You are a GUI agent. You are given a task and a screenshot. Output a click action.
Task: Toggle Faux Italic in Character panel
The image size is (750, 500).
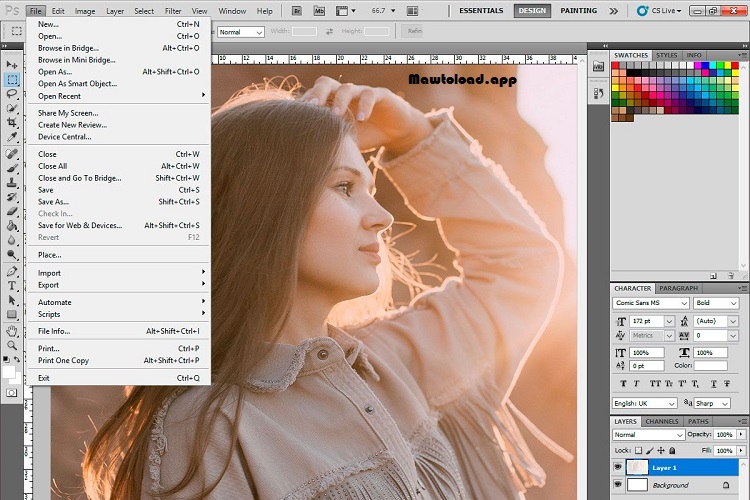636,383
